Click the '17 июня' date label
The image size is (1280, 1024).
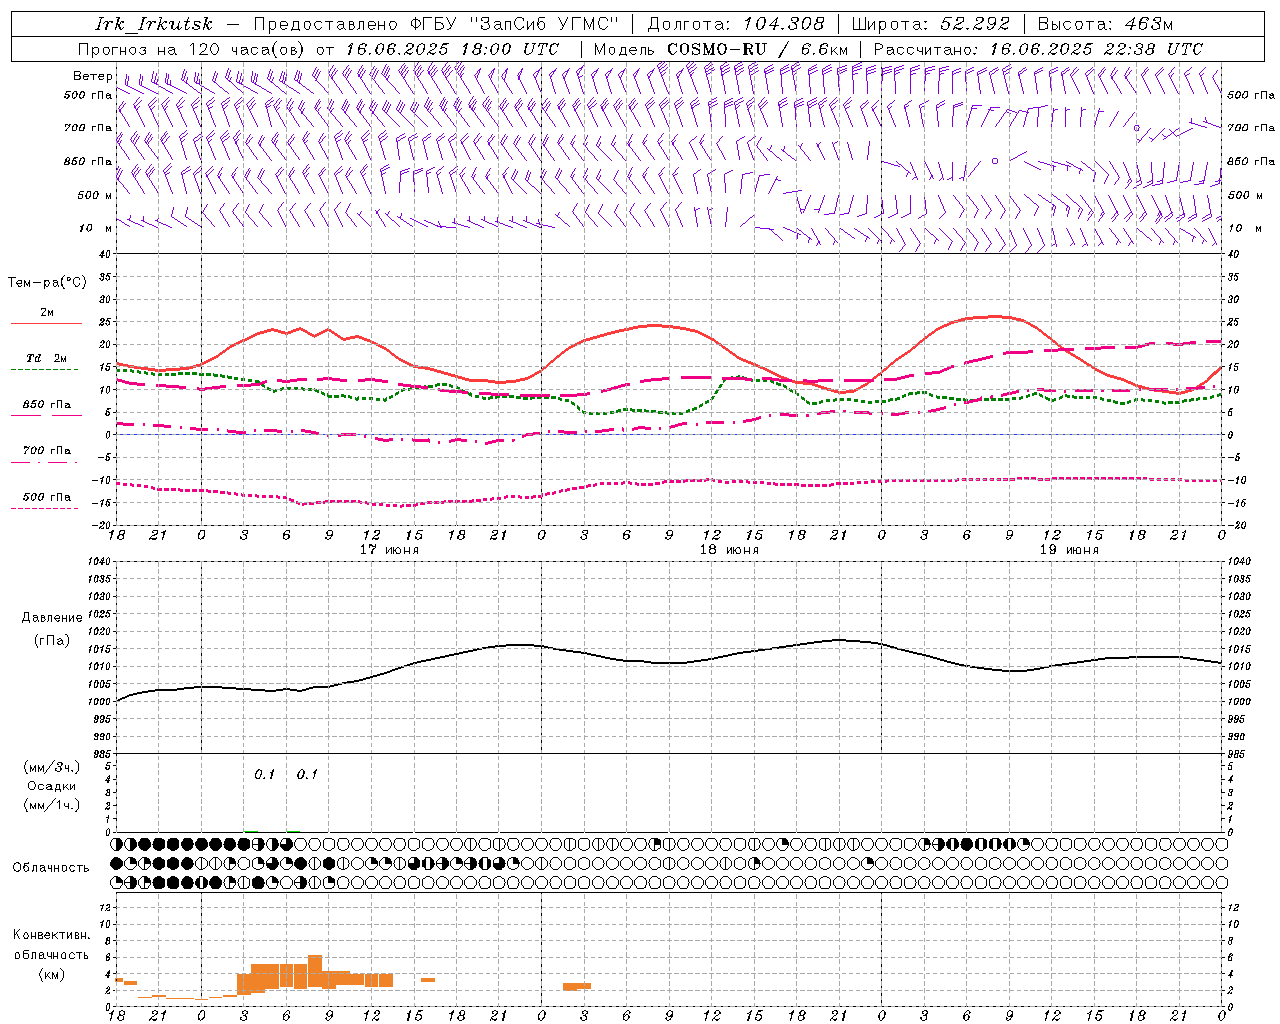[x=389, y=550]
